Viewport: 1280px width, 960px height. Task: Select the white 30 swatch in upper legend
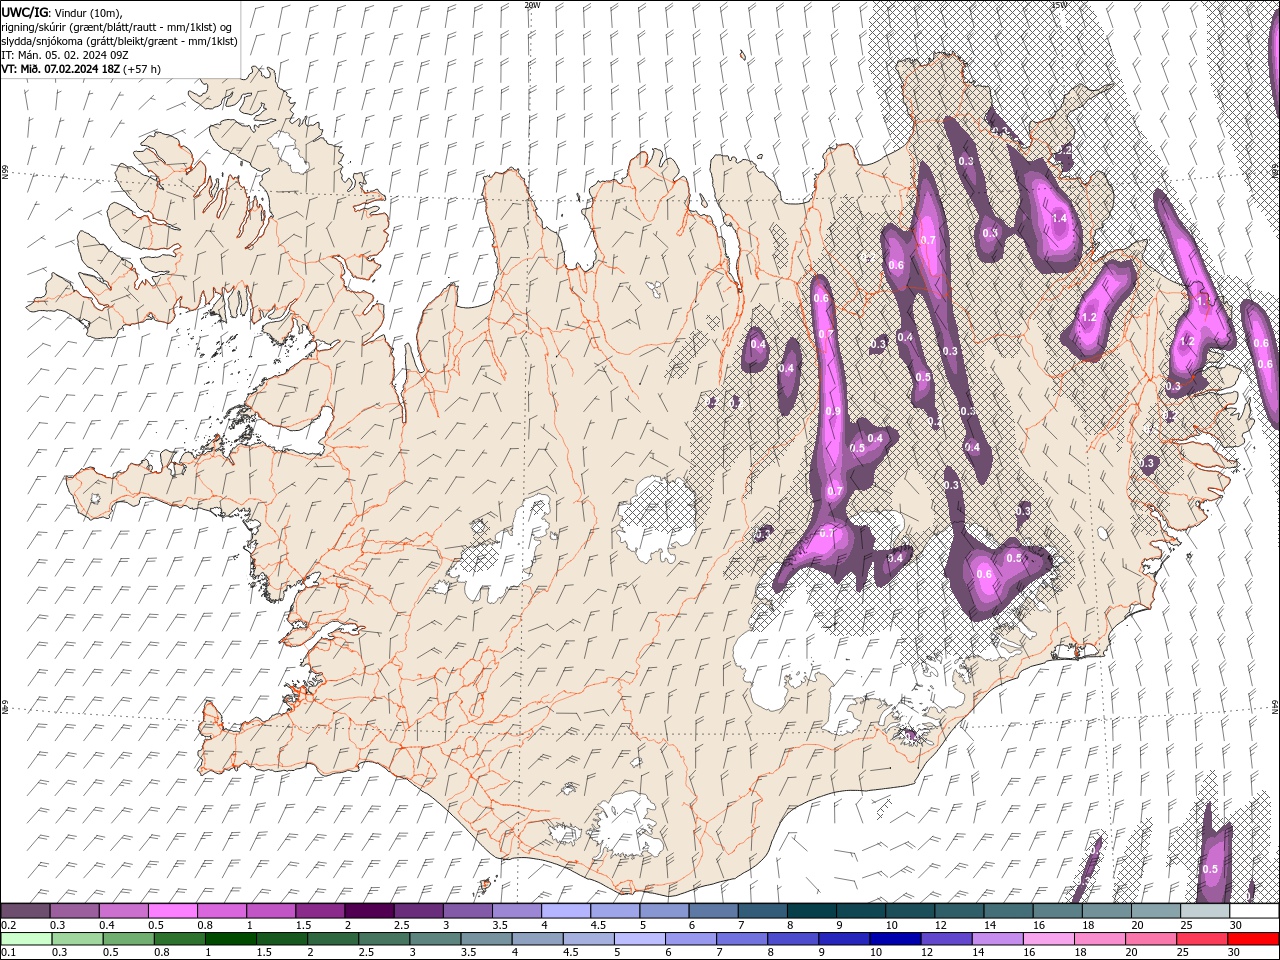tap(1254, 911)
